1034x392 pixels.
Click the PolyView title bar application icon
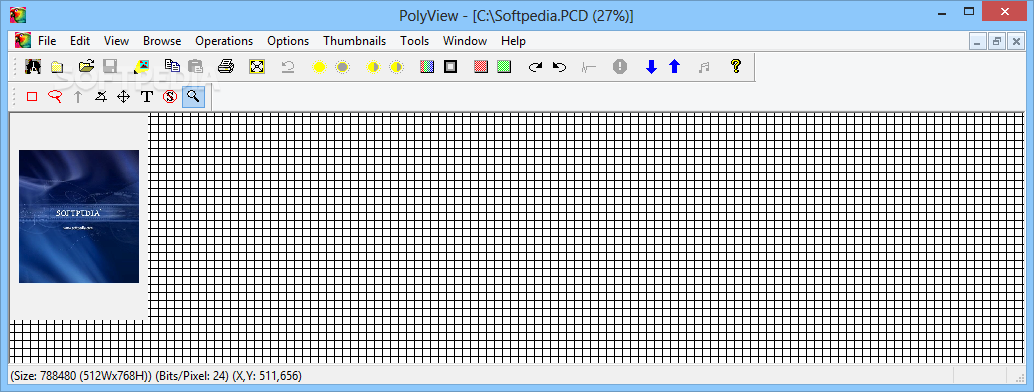(18, 15)
